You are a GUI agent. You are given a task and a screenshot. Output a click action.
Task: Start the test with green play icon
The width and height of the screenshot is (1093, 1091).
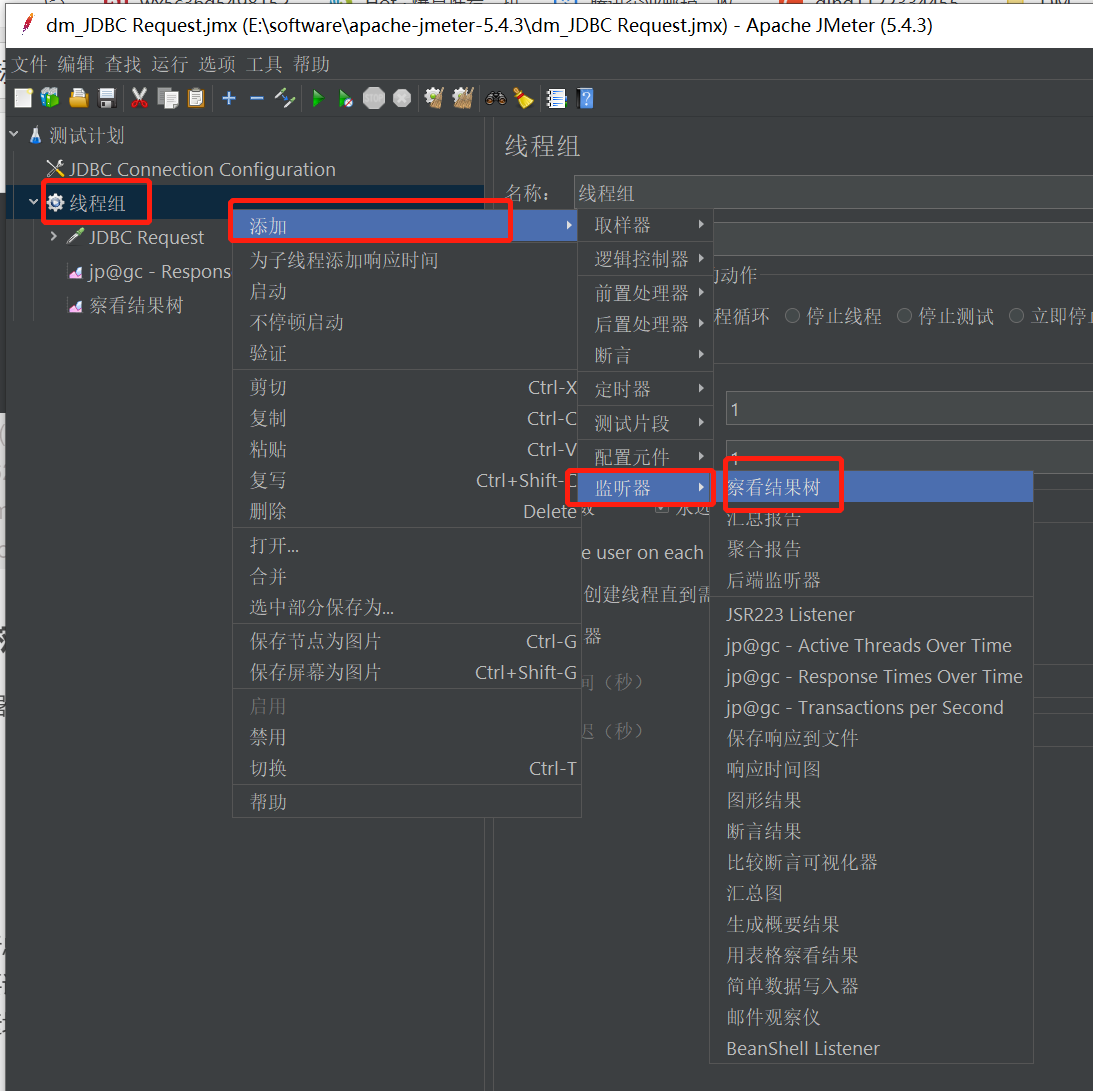pos(318,98)
